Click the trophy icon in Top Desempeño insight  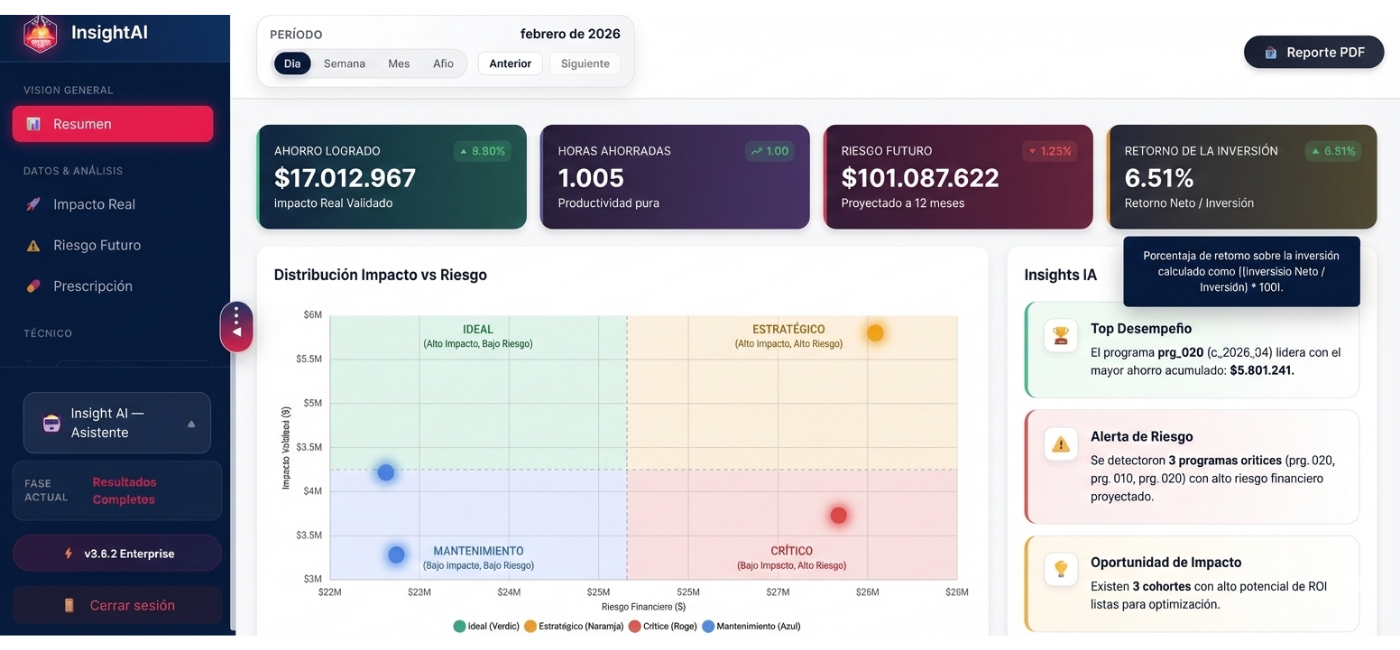tap(1060, 335)
